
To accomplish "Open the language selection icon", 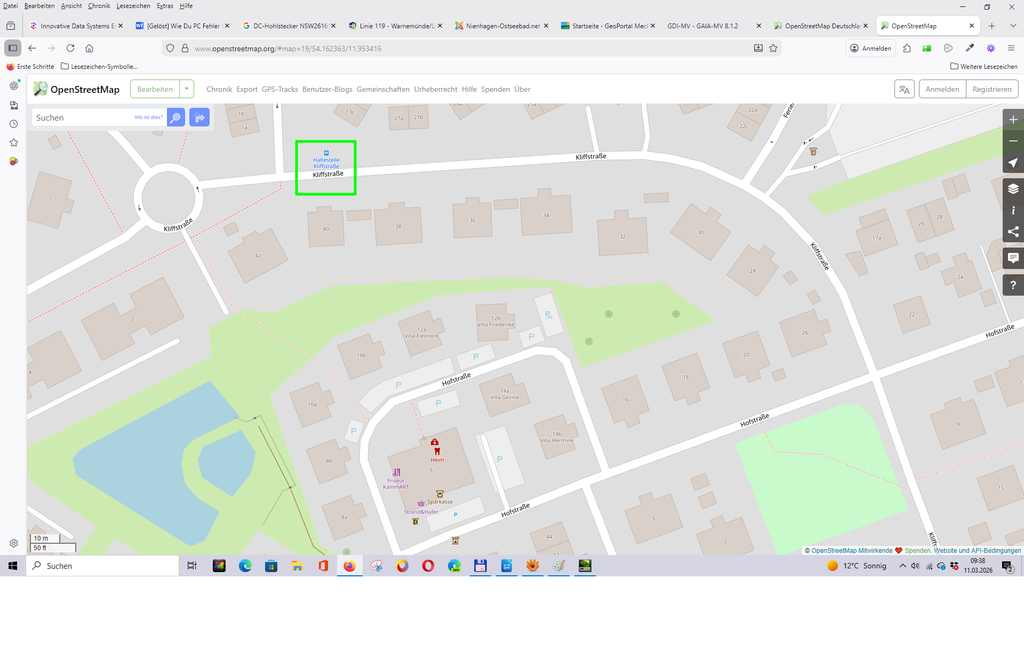I will [904, 89].
